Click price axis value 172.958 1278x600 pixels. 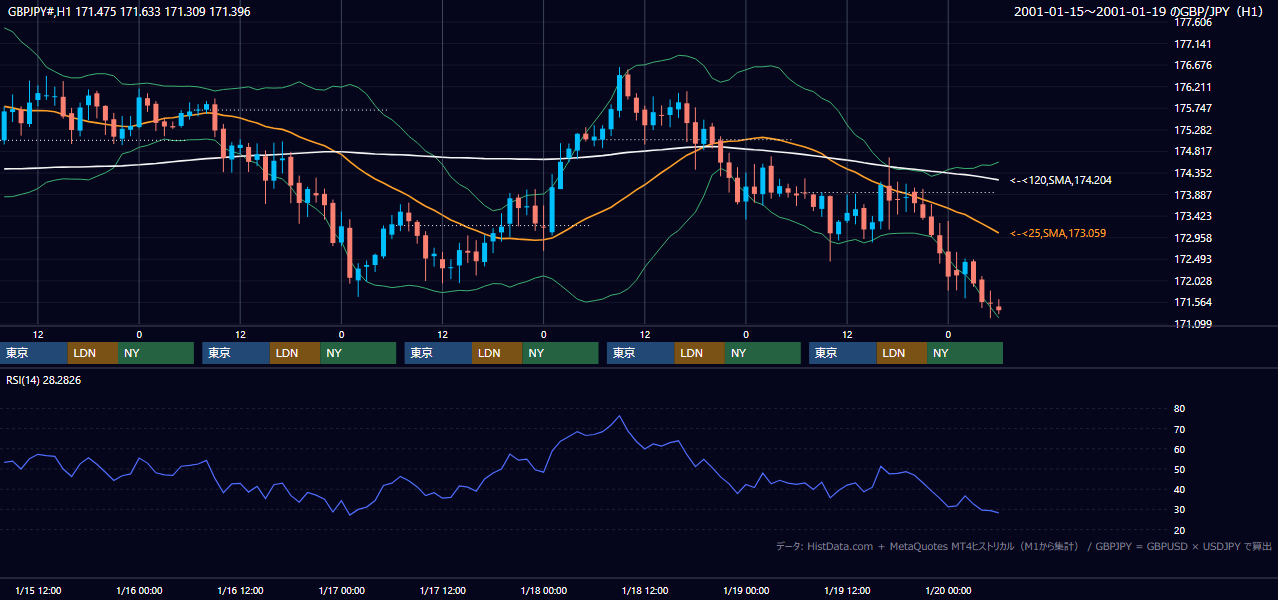[1193, 238]
